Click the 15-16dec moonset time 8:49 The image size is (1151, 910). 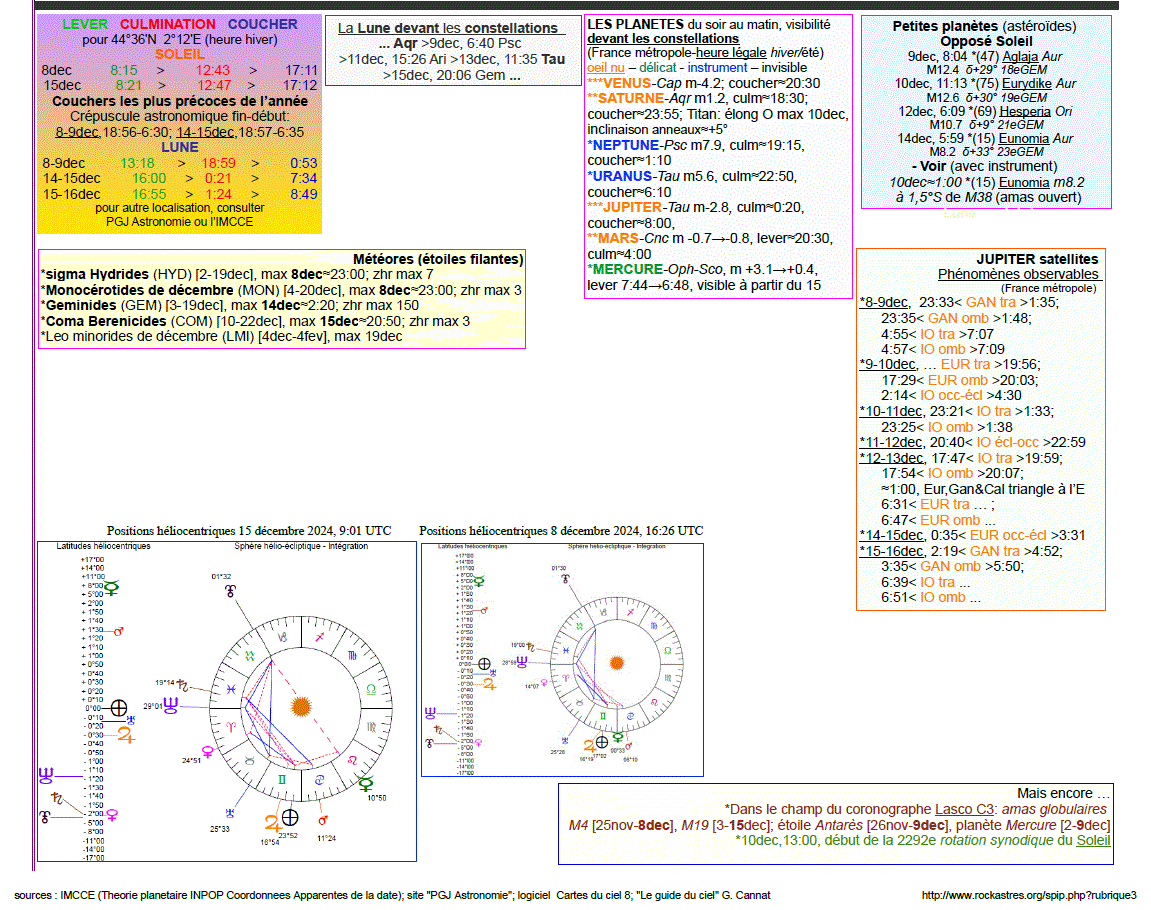304,194
